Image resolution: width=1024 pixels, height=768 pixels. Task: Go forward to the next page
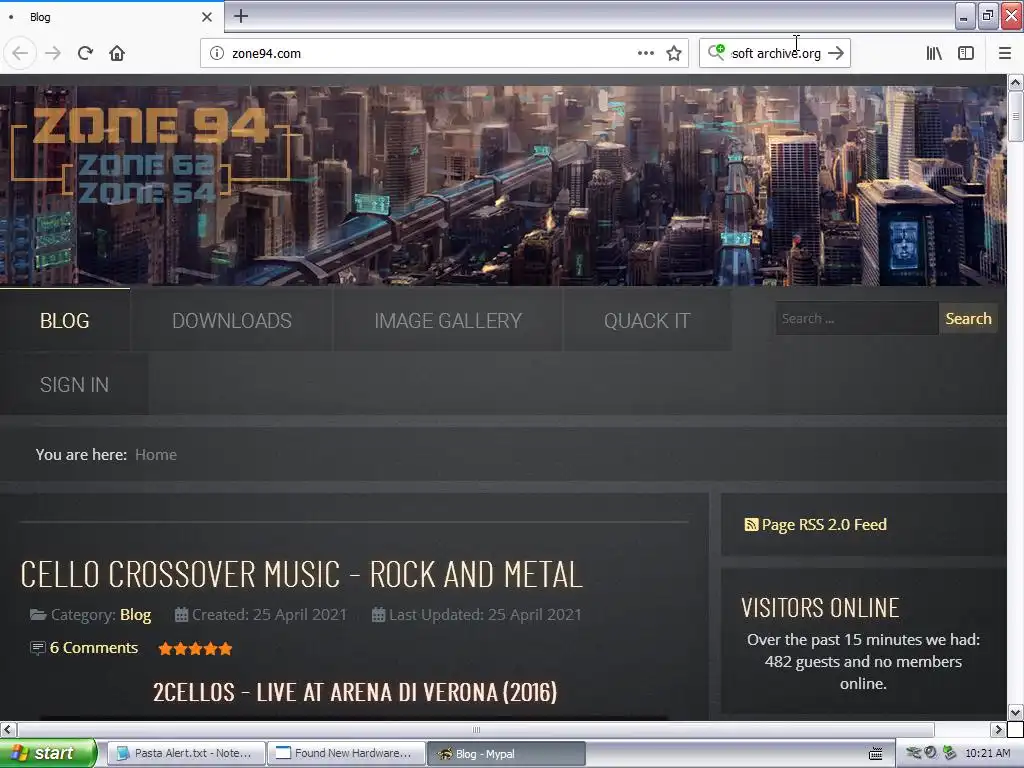tap(53, 53)
